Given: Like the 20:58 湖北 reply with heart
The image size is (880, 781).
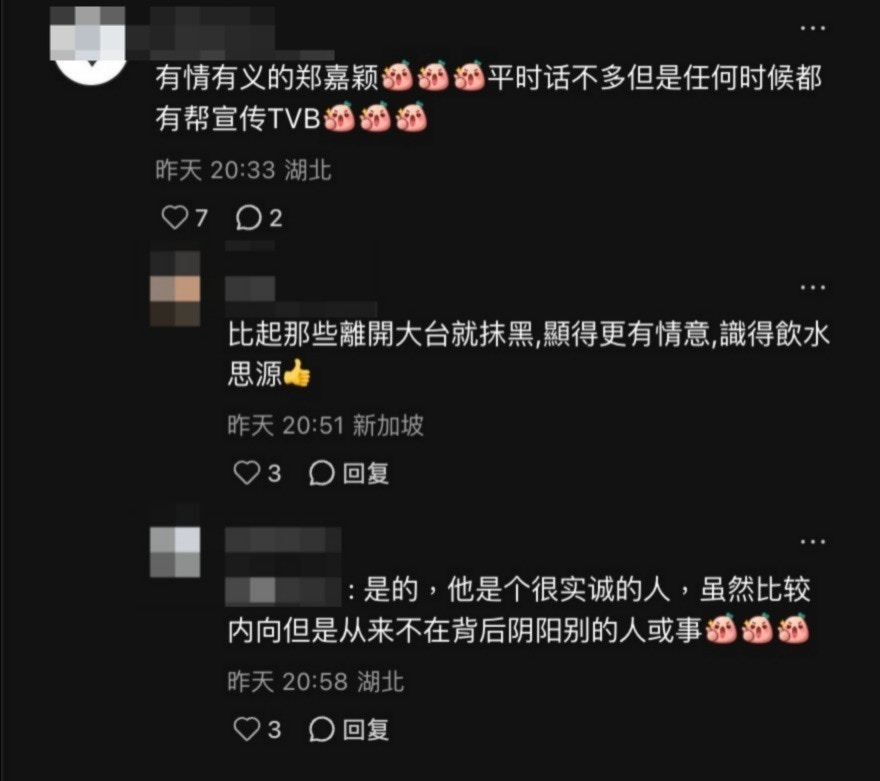Looking at the screenshot, I should [246, 729].
